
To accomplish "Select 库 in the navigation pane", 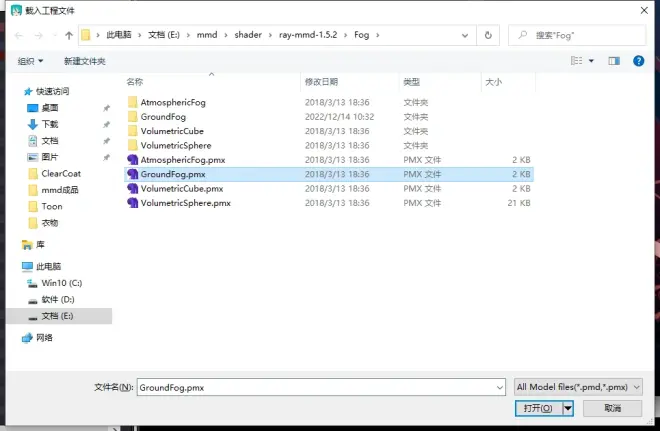I will point(40,245).
